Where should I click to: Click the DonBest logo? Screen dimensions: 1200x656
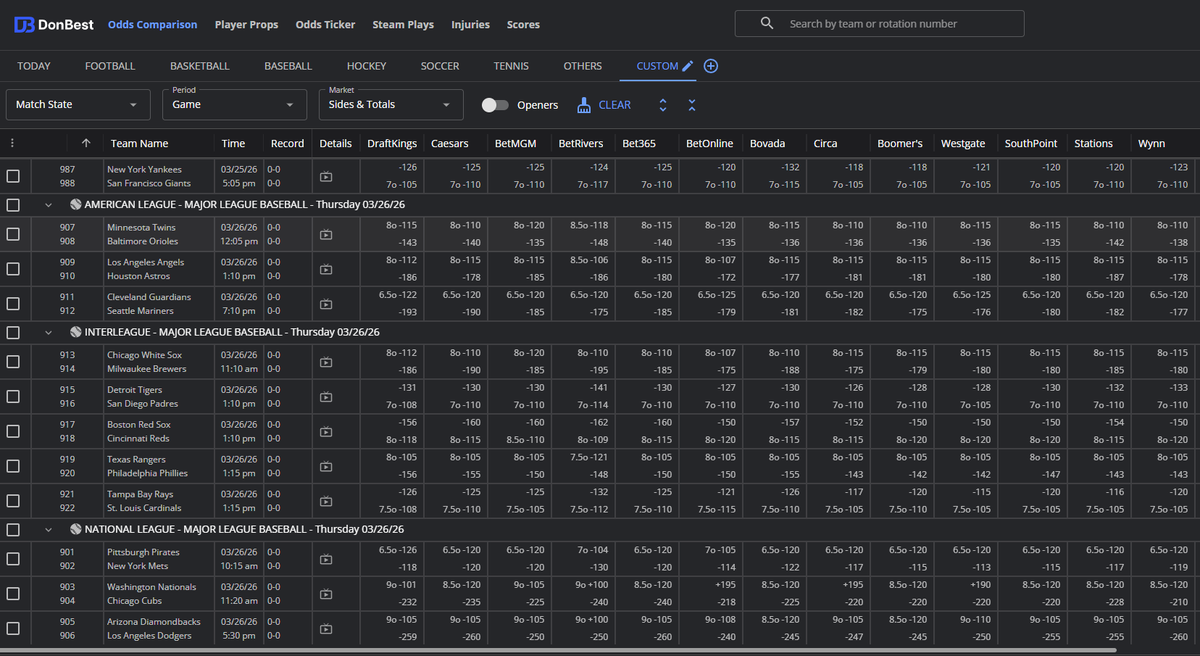(x=53, y=24)
